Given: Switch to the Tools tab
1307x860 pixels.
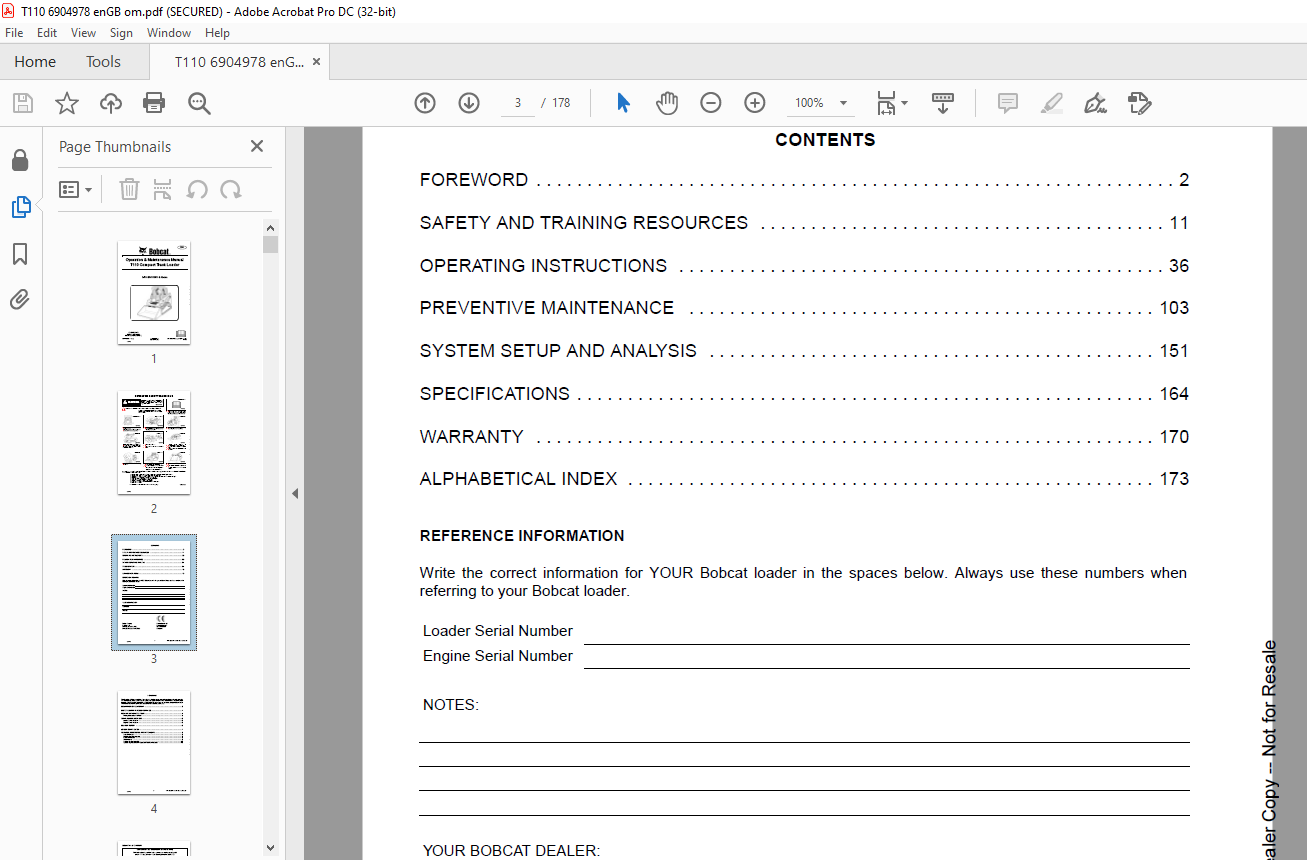Looking at the screenshot, I should pos(103,62).
